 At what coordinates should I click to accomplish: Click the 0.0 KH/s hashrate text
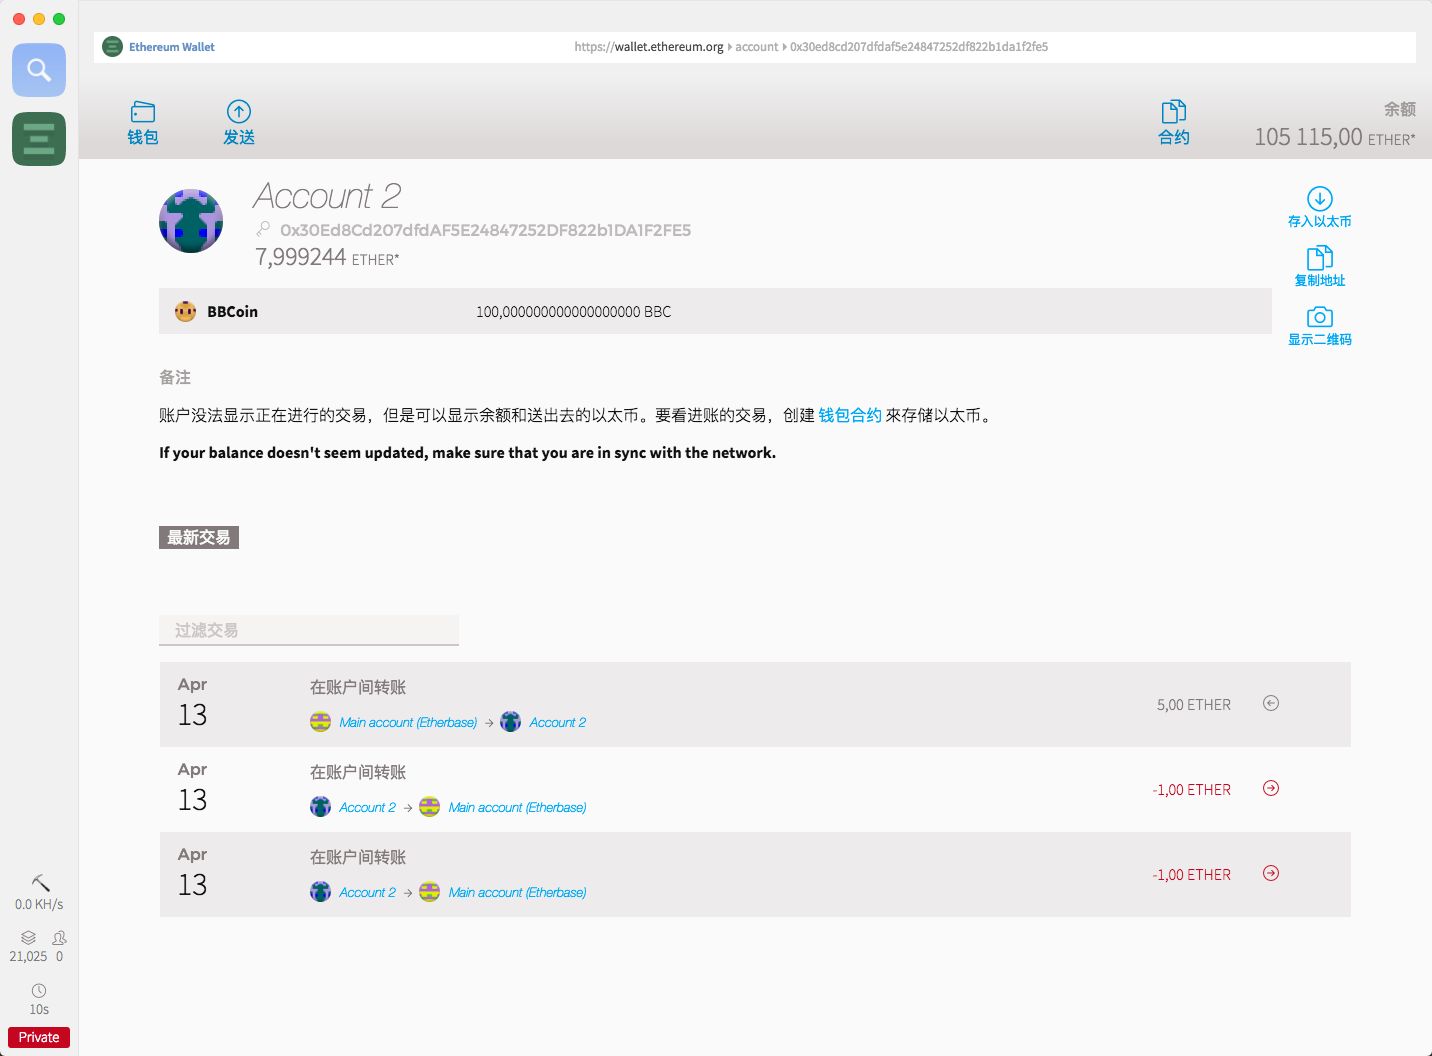[39, 904]
